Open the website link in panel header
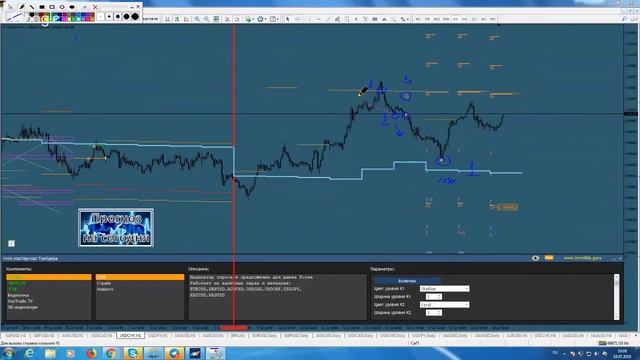The height and width of the screenshot is (360, 640). [x=582, y=258]
